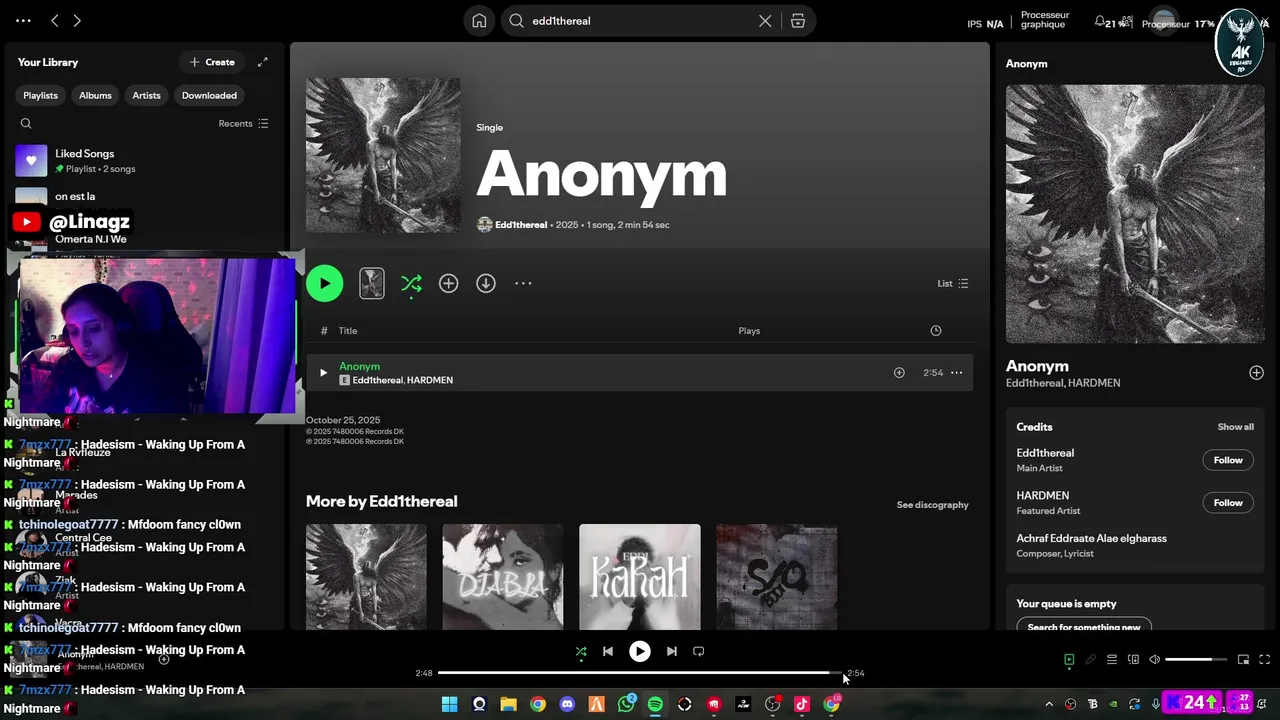Sort by the Plays column header
The image size is (1280, 720).
click(x=749, y=331)
